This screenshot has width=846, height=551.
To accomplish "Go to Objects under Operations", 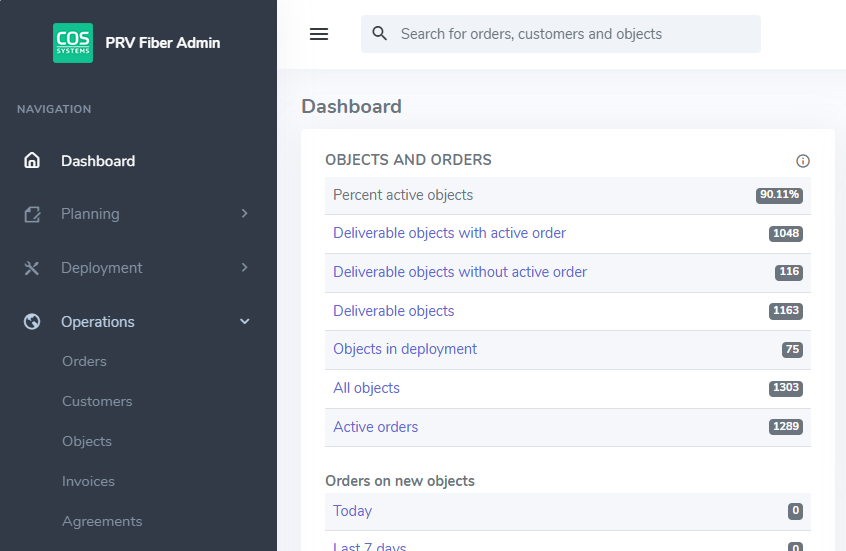I will (87, 441).
